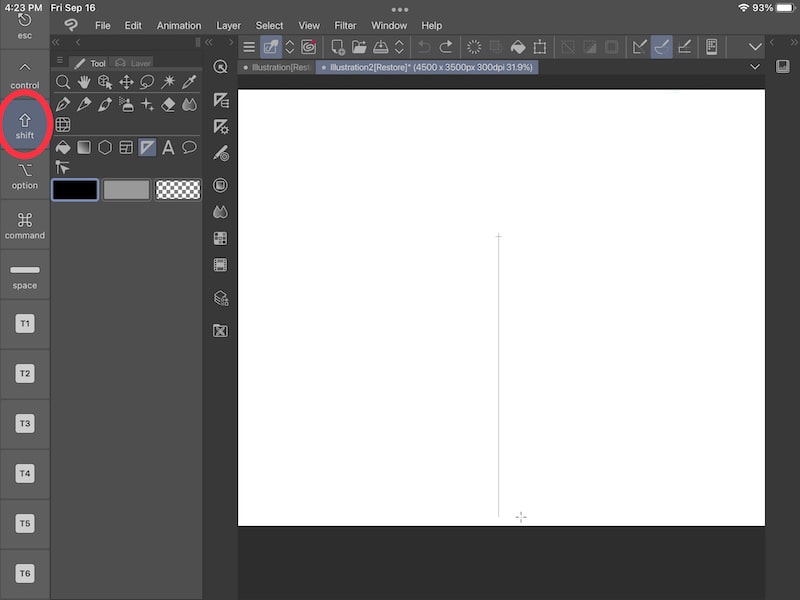Viewport: 800px width, 600px height.
Task: Select the Zoom magnifier tool
Action: (63, 82)
